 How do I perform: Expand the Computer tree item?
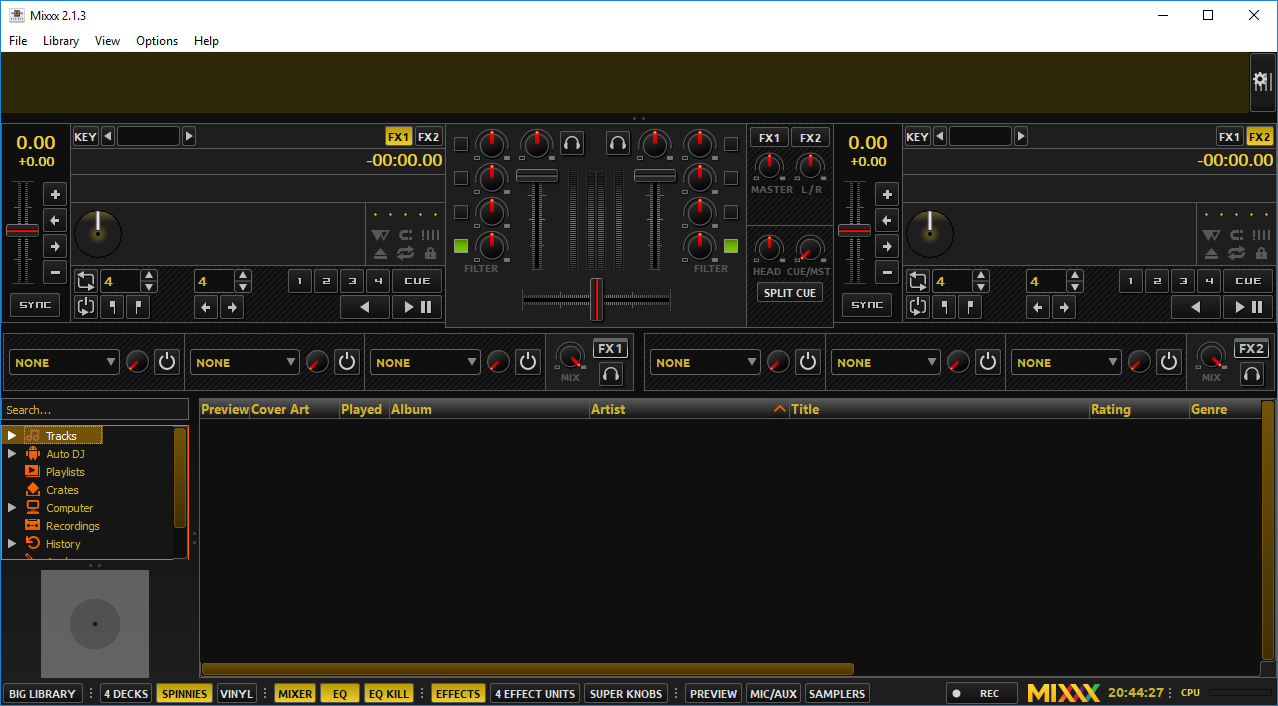point(12,508)
